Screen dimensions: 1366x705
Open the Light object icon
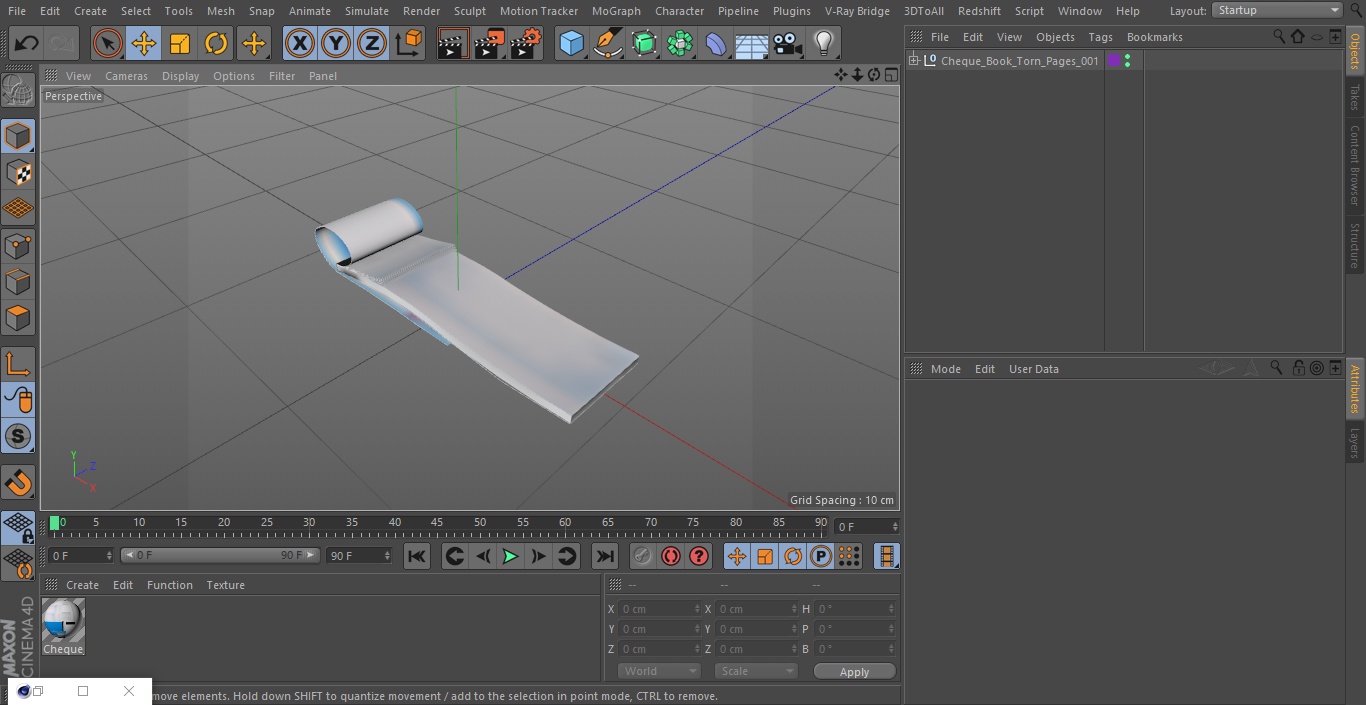823,43
